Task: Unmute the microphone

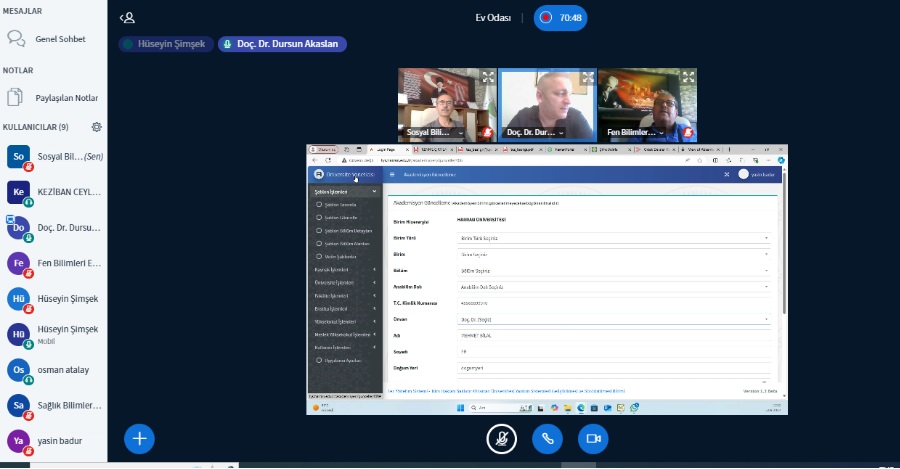Action: click(501, 438)
